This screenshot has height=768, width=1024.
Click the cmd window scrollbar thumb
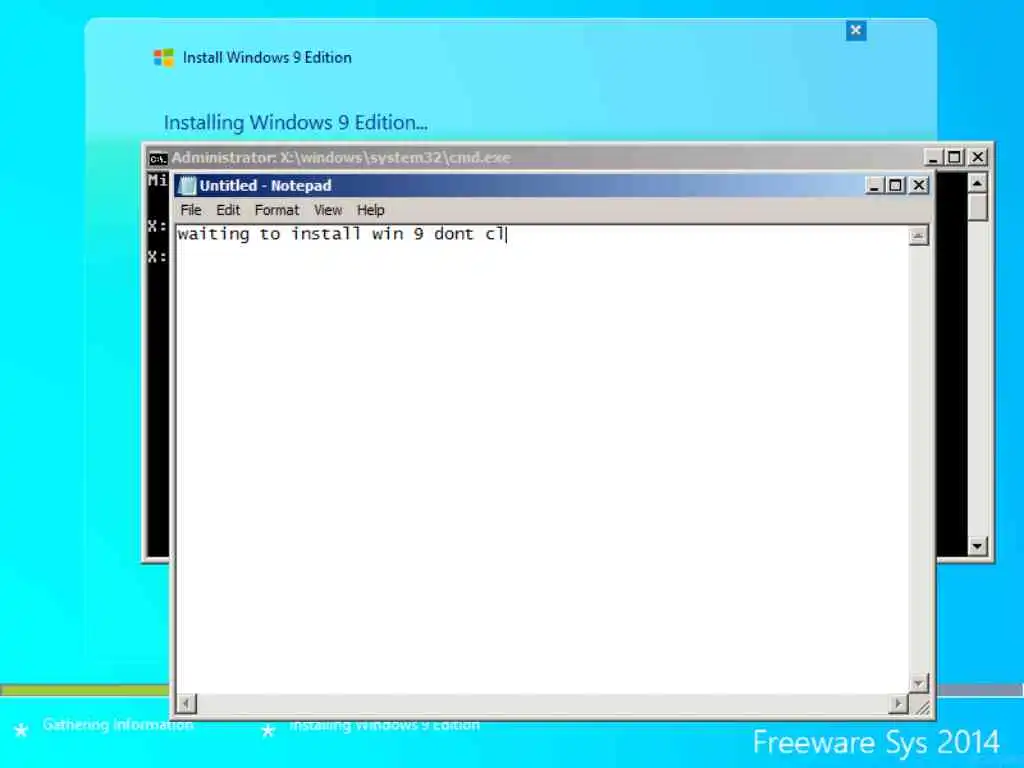pos(977,206)
